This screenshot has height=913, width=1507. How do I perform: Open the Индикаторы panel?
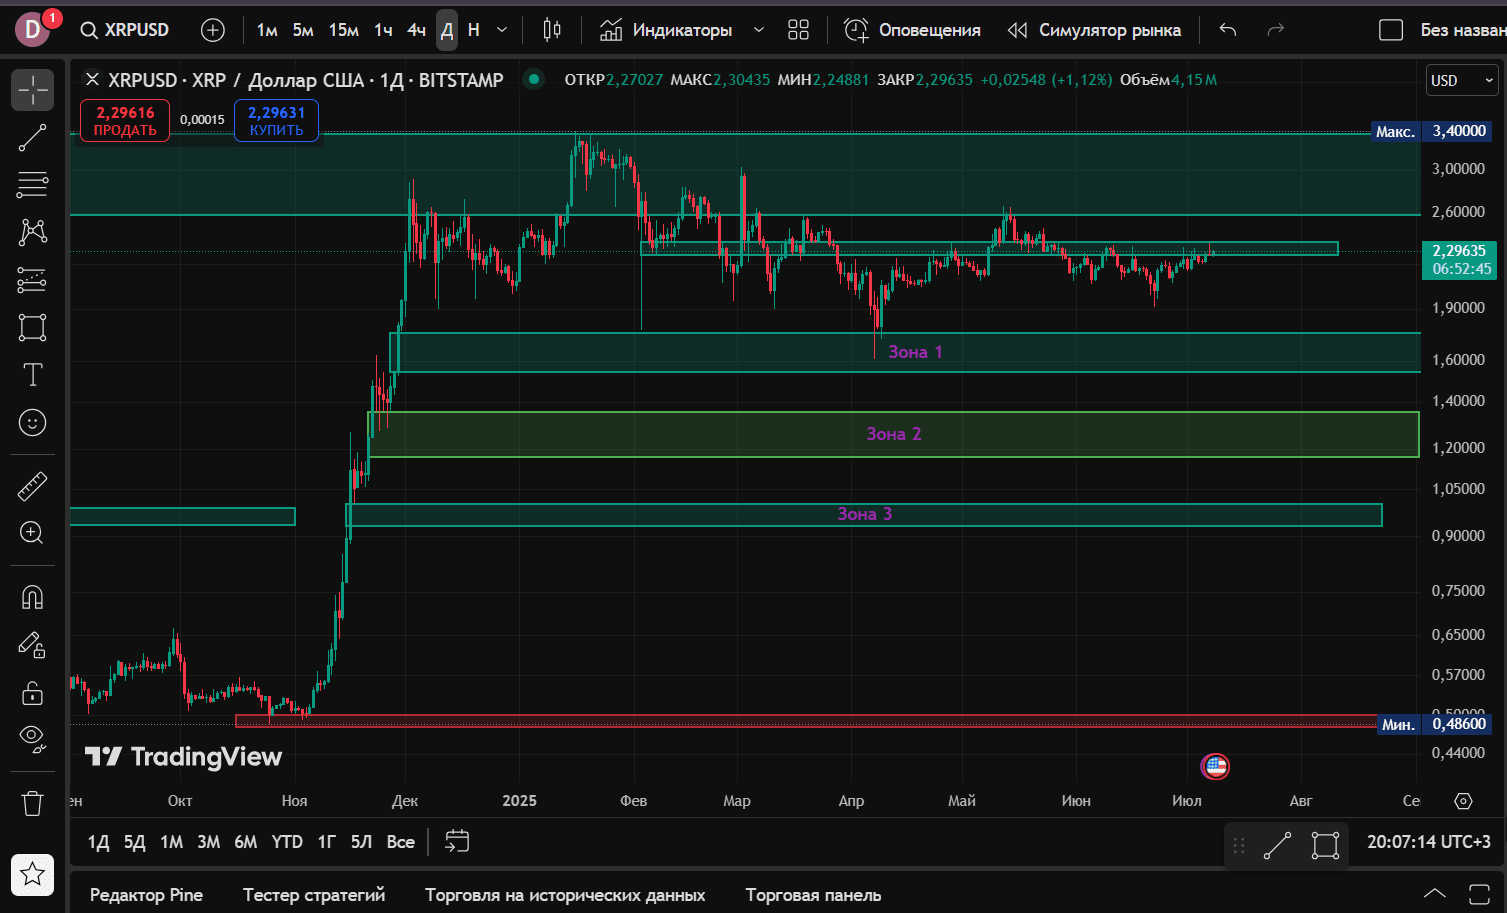666,30
